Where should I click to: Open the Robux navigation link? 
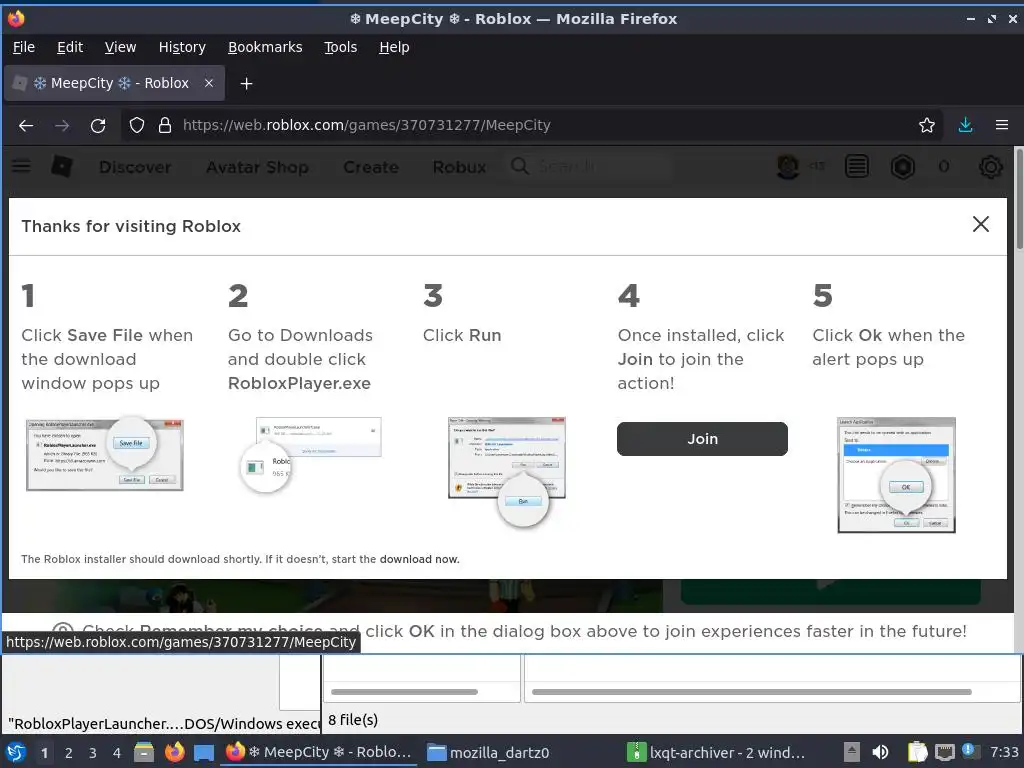[x=459, y=167]
